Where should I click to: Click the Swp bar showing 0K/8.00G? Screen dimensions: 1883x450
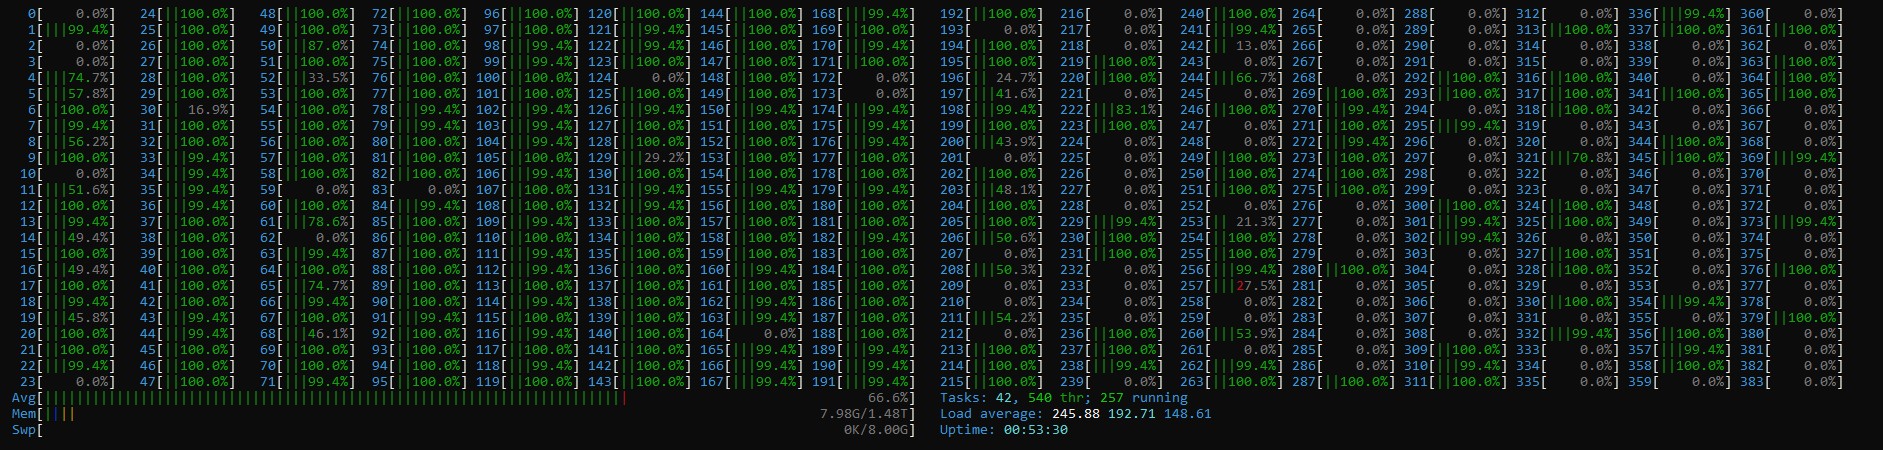click(464, 430)
